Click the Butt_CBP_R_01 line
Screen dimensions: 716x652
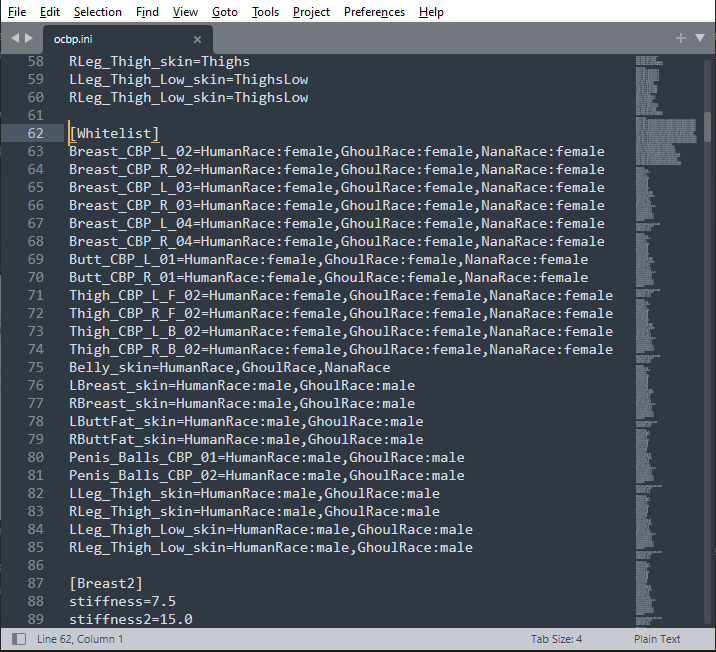tap(329, 278)
